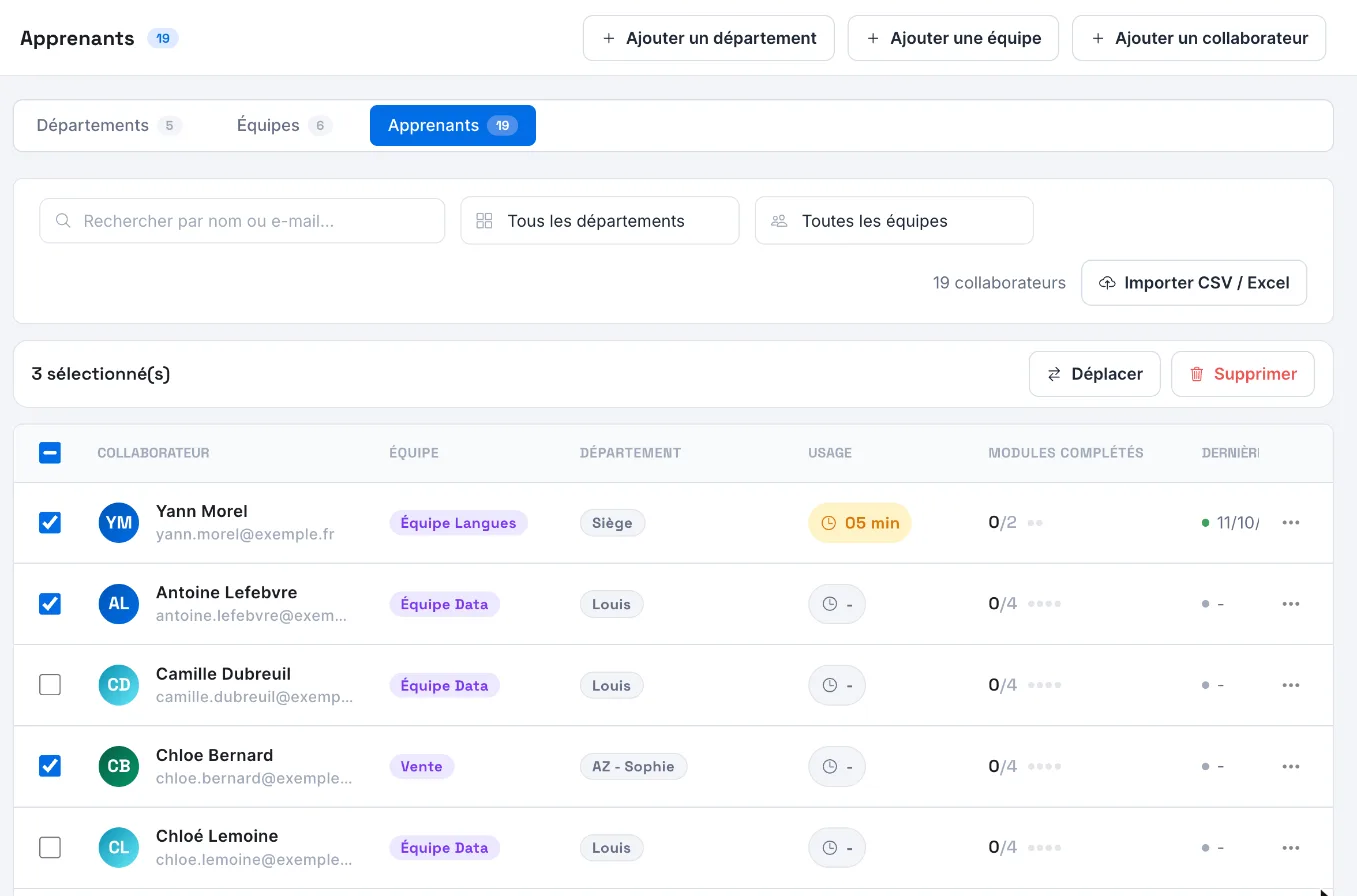Click Ajouter un département button
The width and height of the screenshot is (1357, 896).
tap(709, 38)
